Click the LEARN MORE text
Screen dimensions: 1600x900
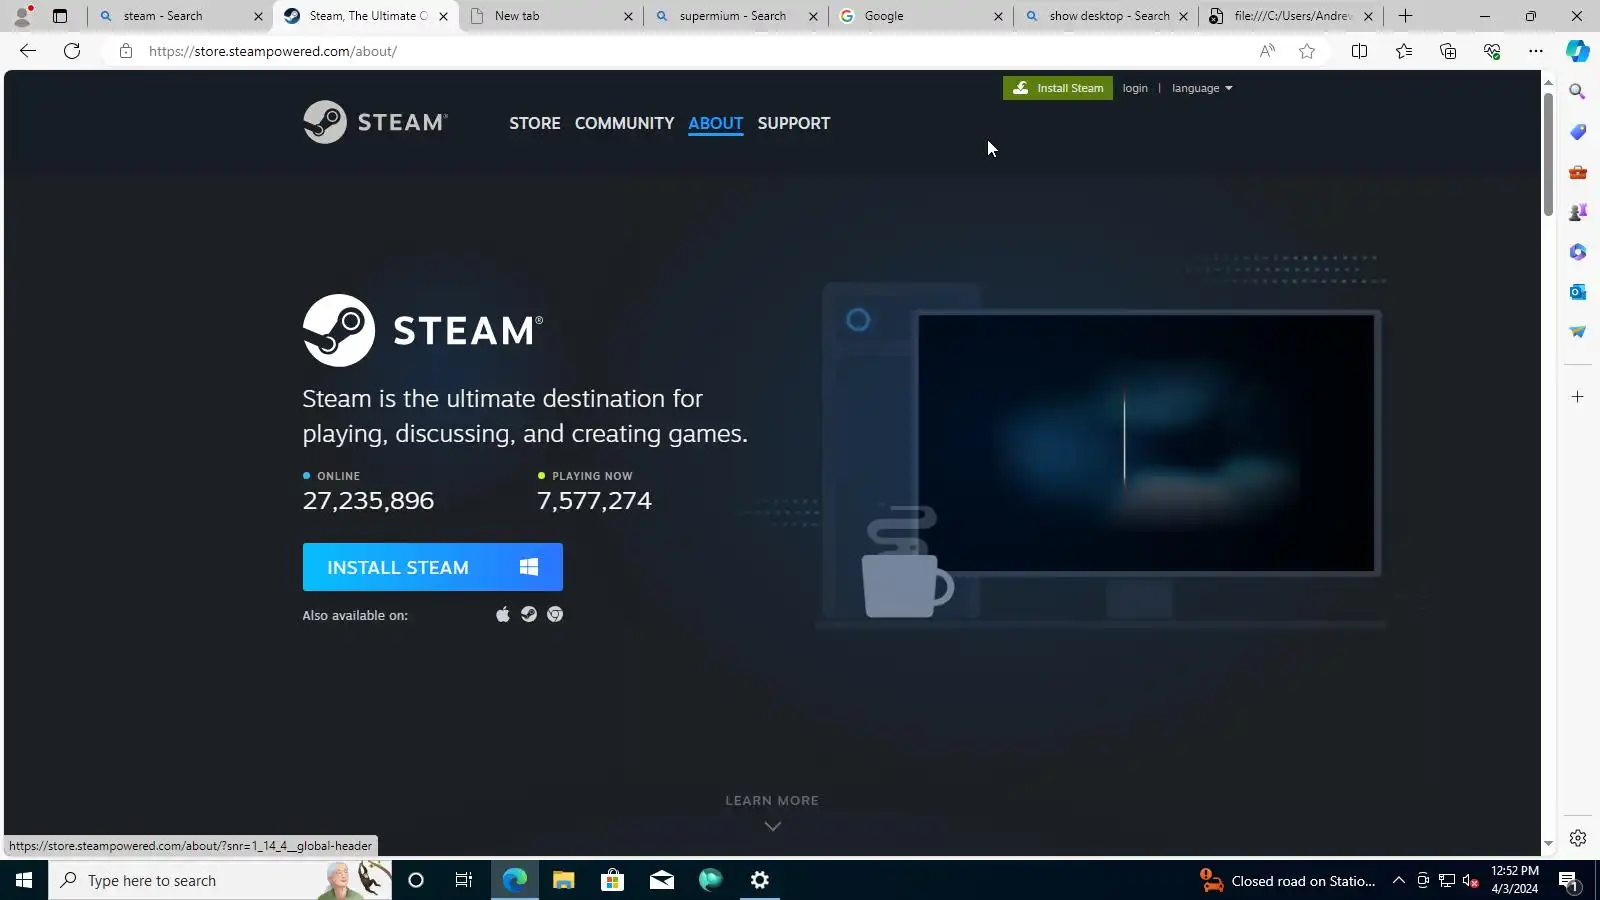point(772,801)
